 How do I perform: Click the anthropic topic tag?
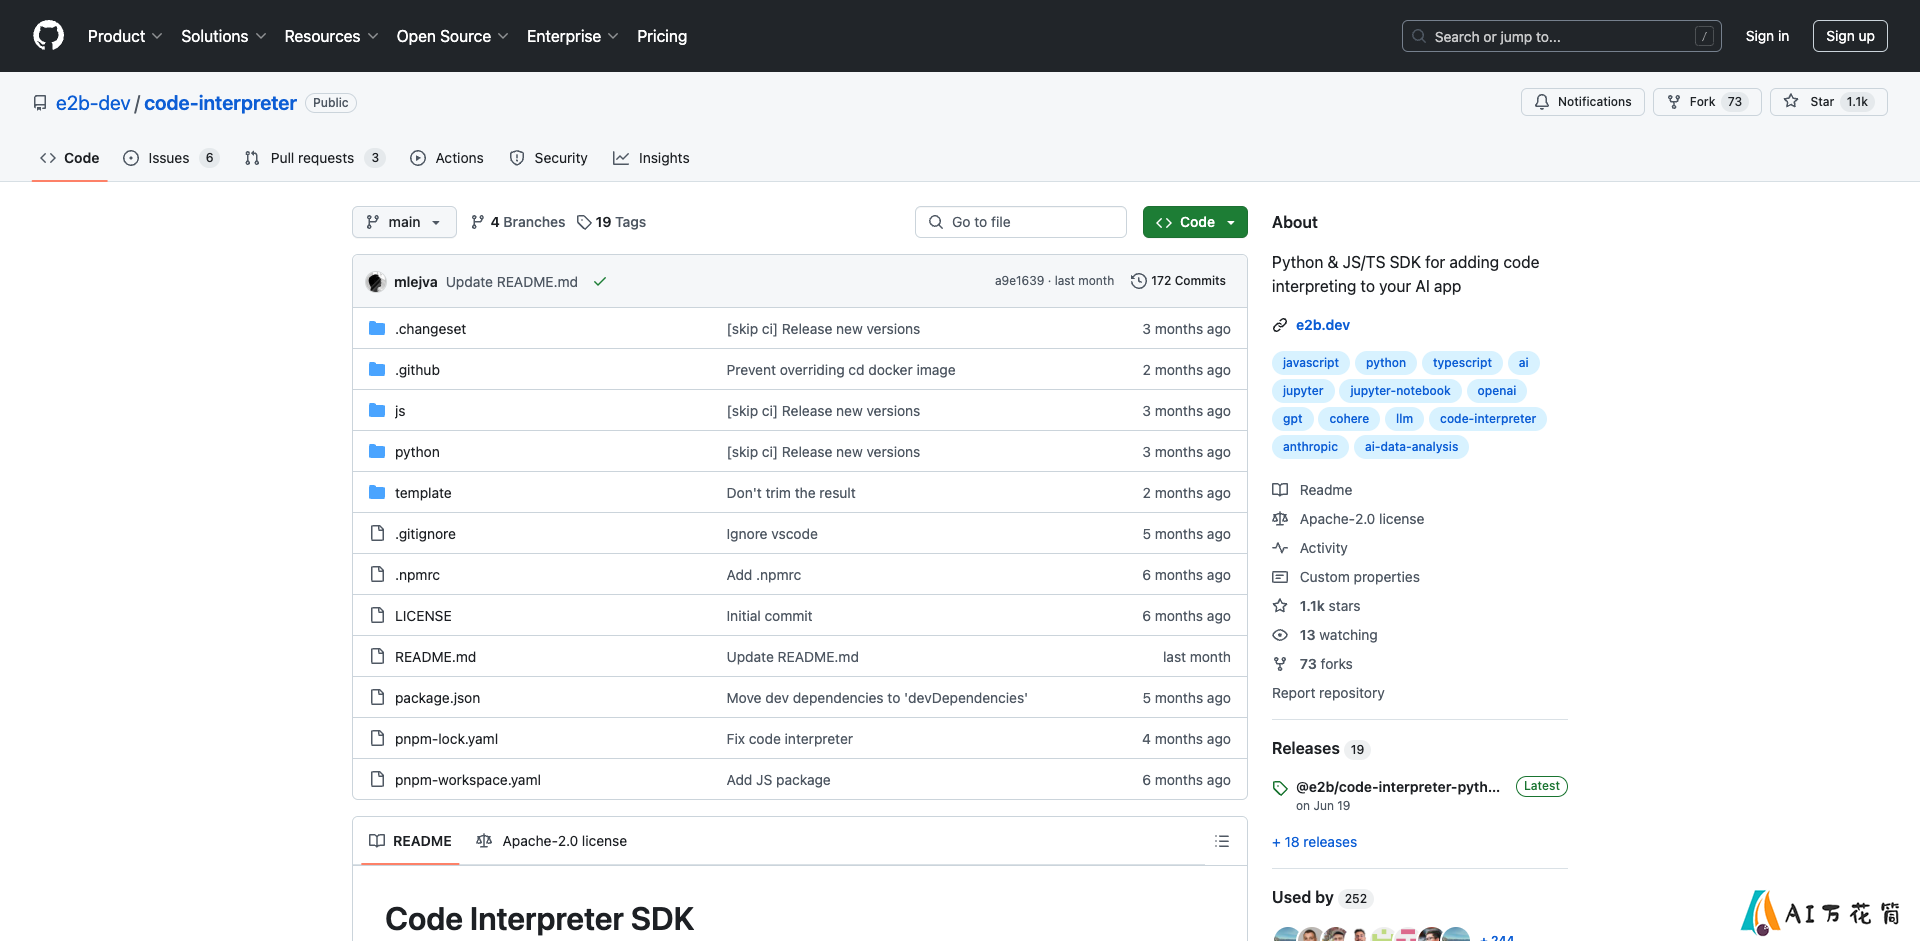(1310, 447)
